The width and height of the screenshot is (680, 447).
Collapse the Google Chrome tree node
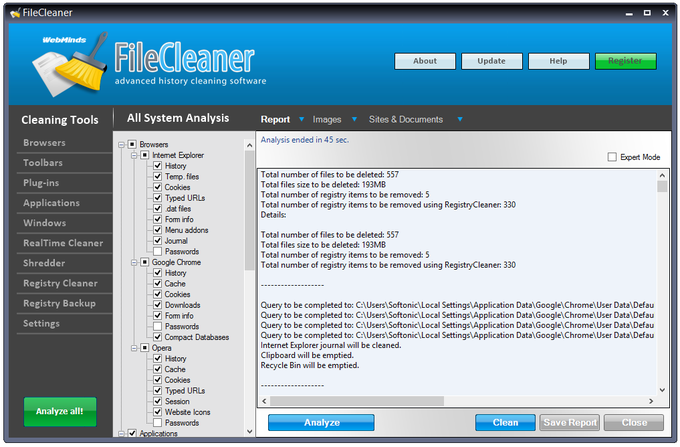pyautogui.click(x=134, y=262)
